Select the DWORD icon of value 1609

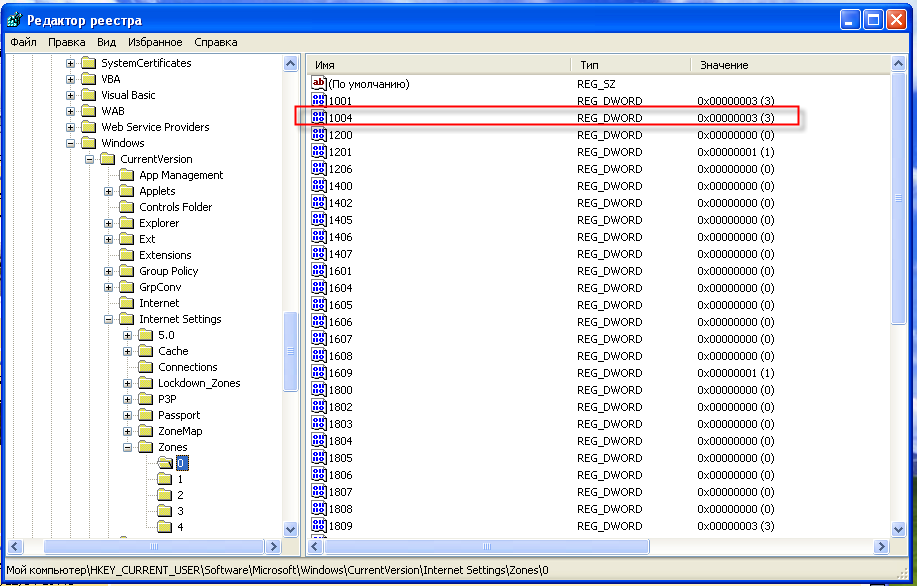(319, 372)
